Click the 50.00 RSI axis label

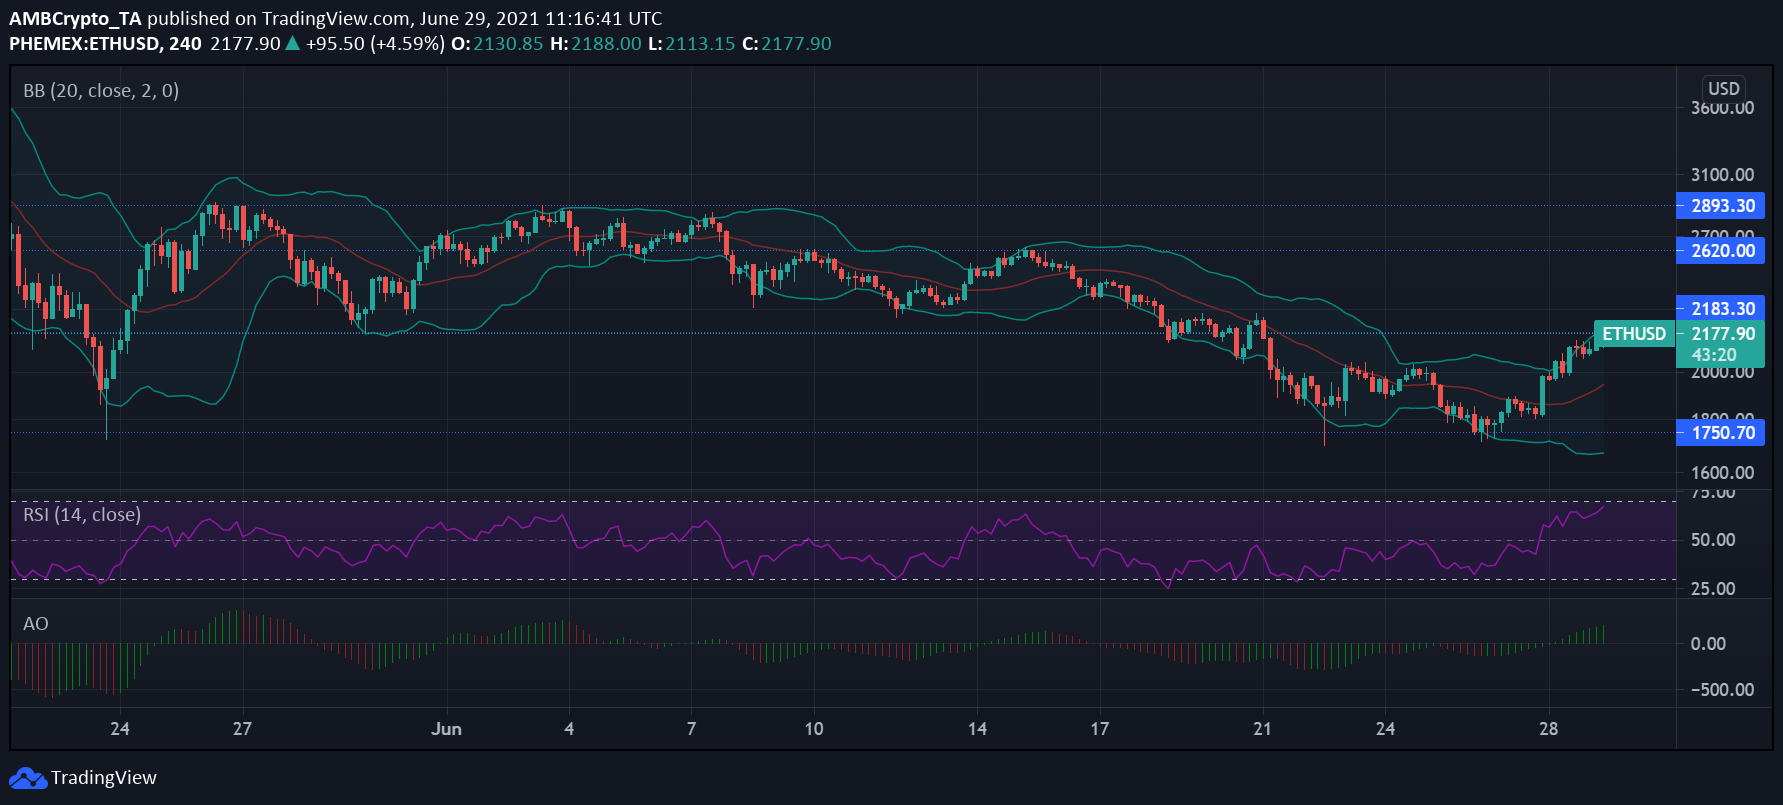click(x=1713, y=540)
